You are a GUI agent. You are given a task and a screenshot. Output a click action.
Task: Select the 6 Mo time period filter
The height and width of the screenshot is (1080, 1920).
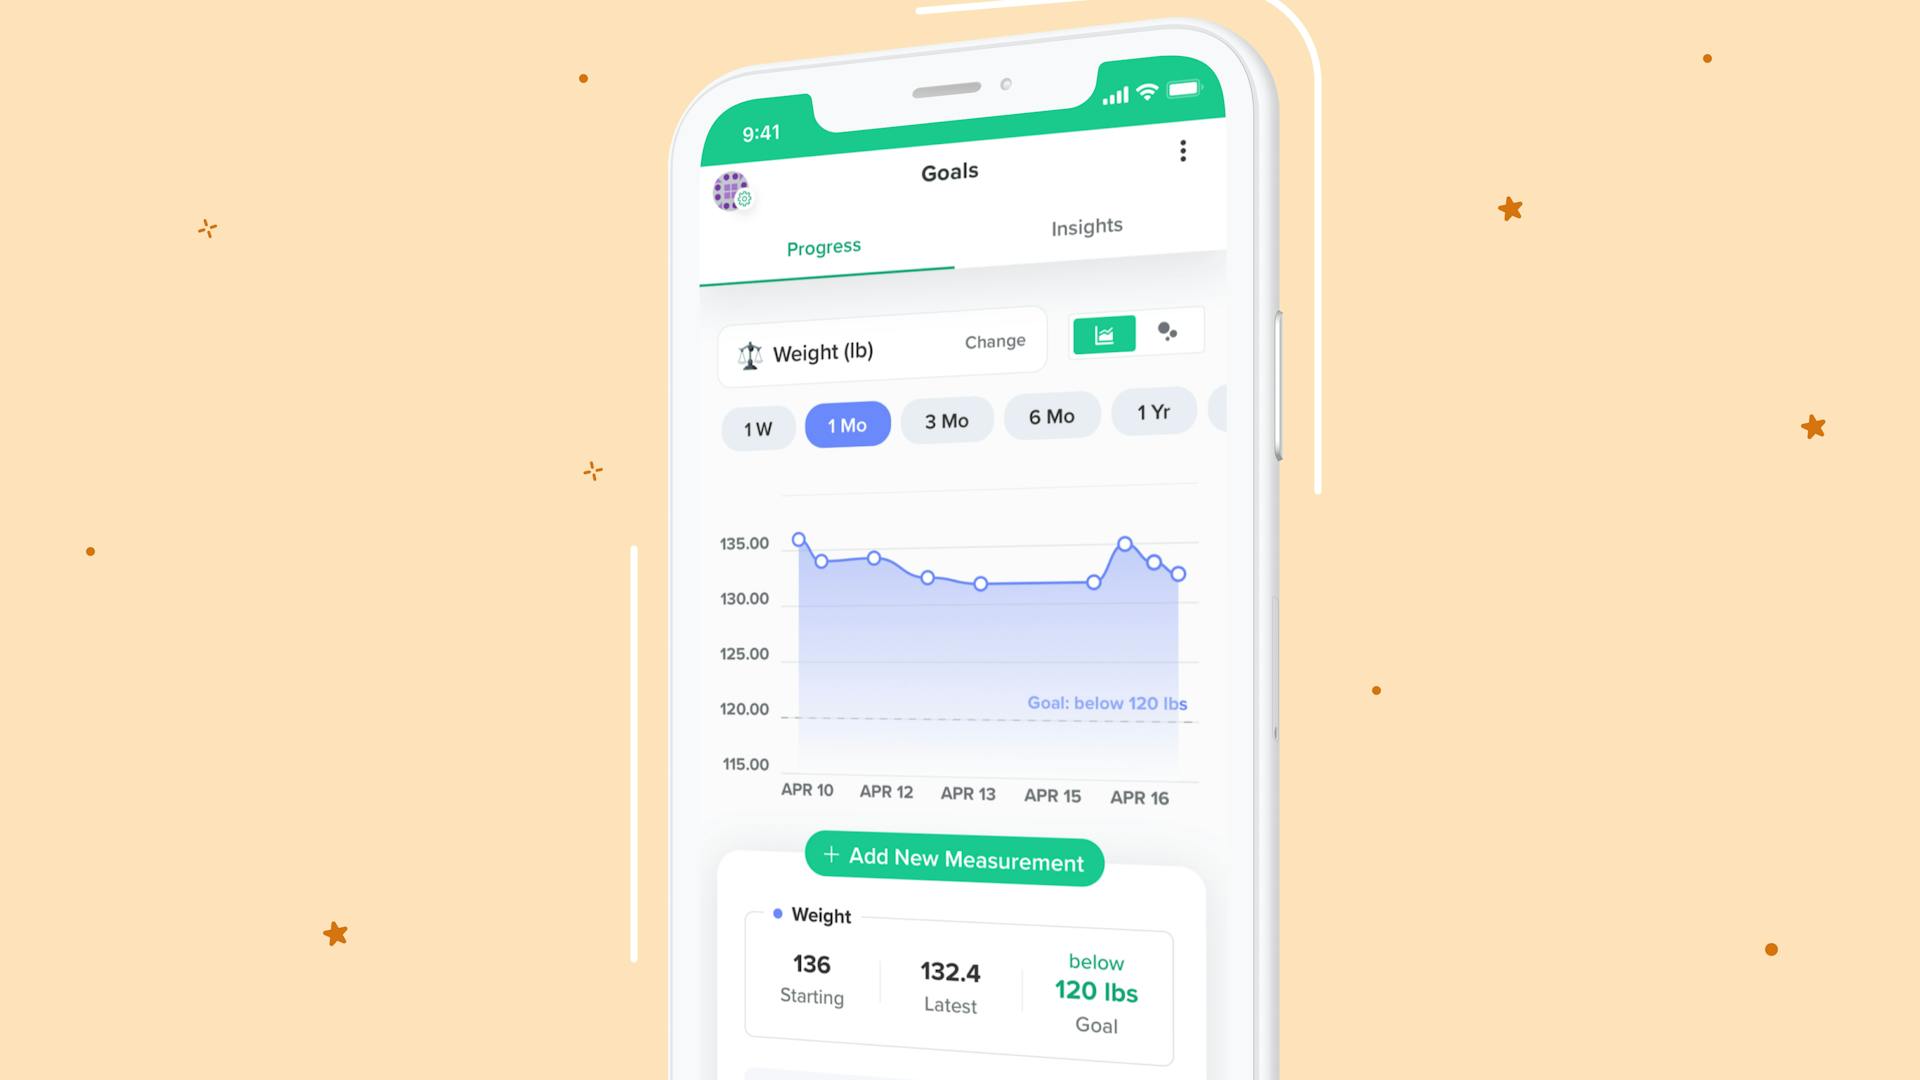coord(1052,417)
